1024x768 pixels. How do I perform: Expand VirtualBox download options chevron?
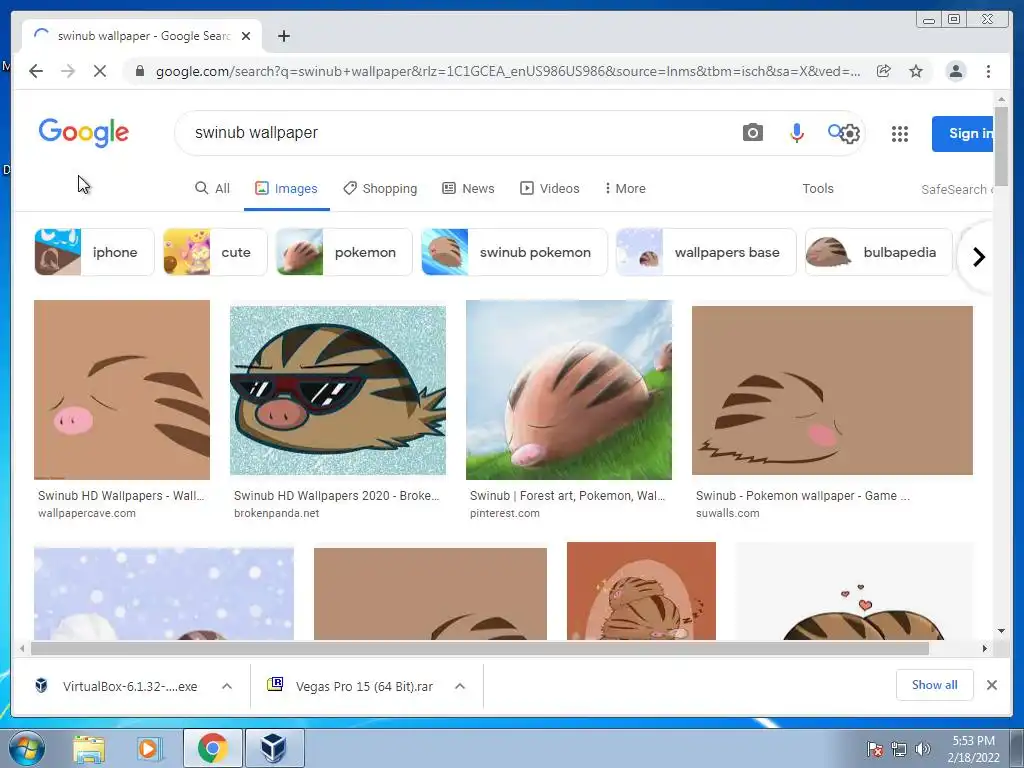[227, 686]
